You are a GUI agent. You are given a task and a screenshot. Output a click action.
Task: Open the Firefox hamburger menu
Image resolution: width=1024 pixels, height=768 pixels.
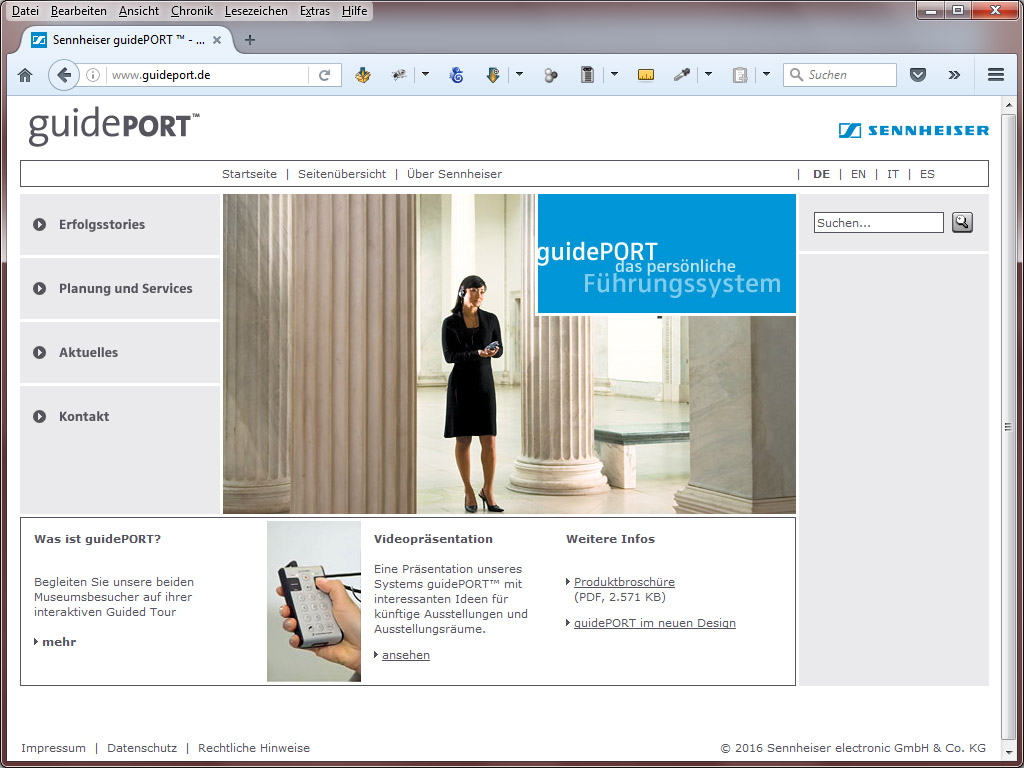(996, 75)
